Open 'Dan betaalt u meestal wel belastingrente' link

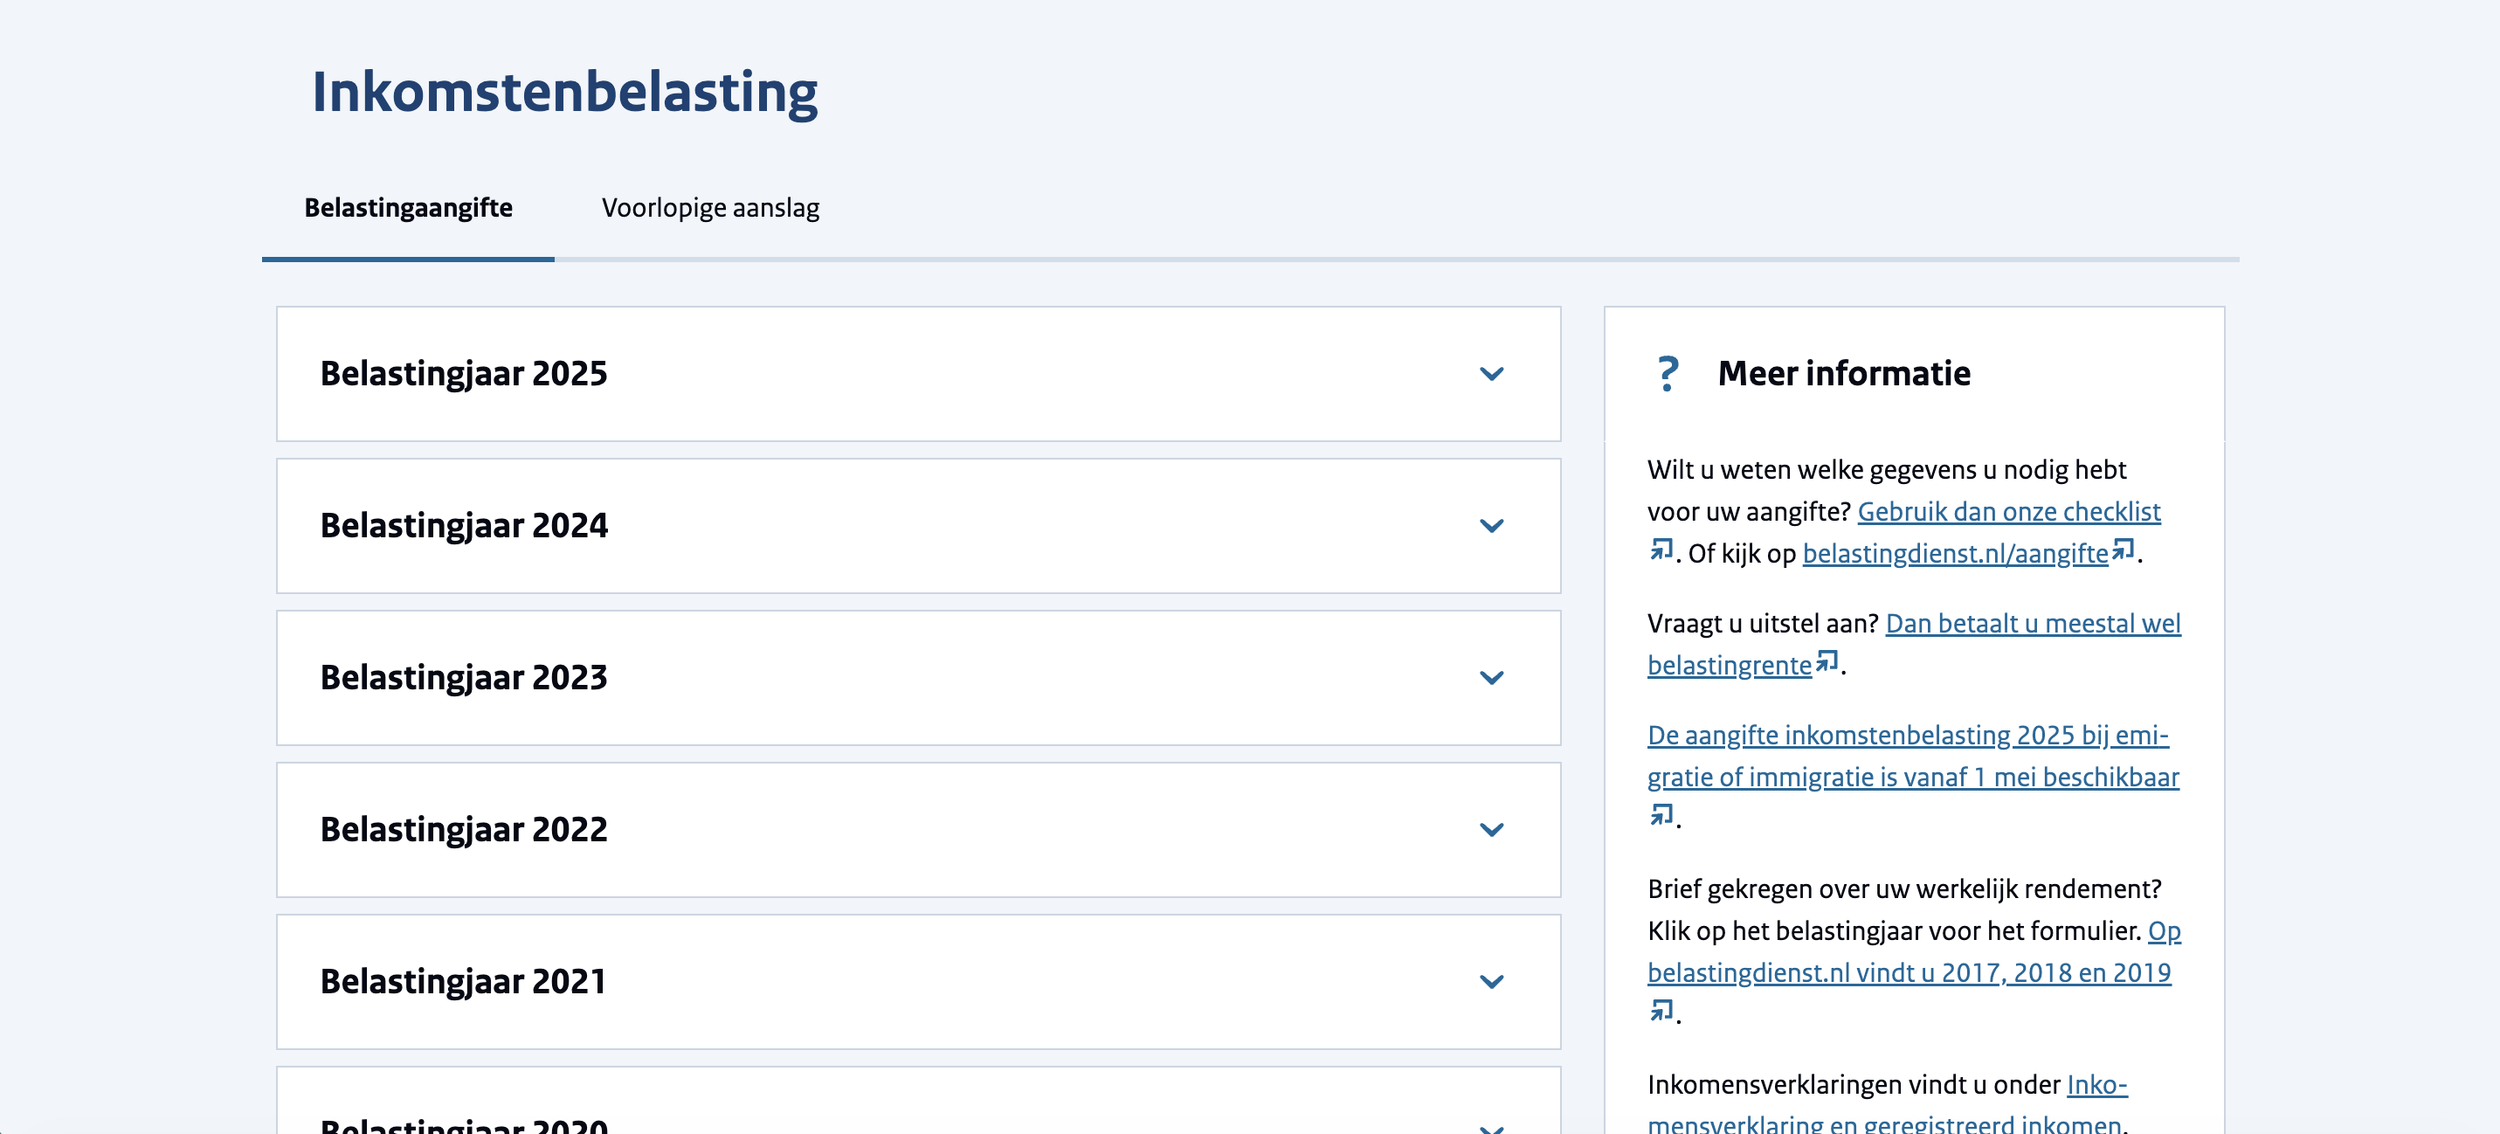tap(2032, 624)
